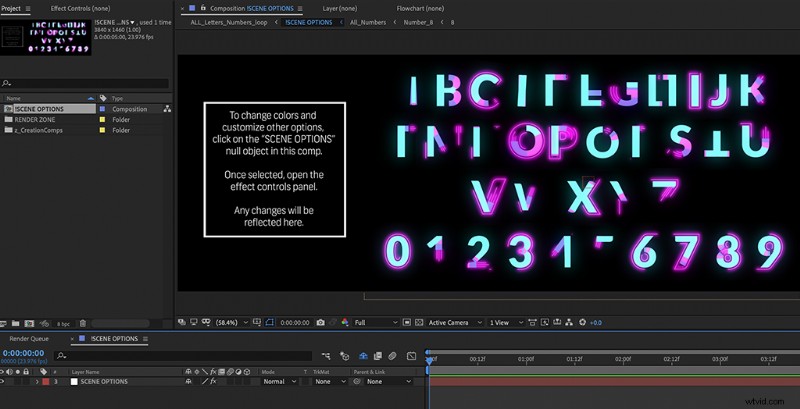
Task: Open SCENE OPTIONS layer Parent dropdown
Action: (x=389, y=381)
